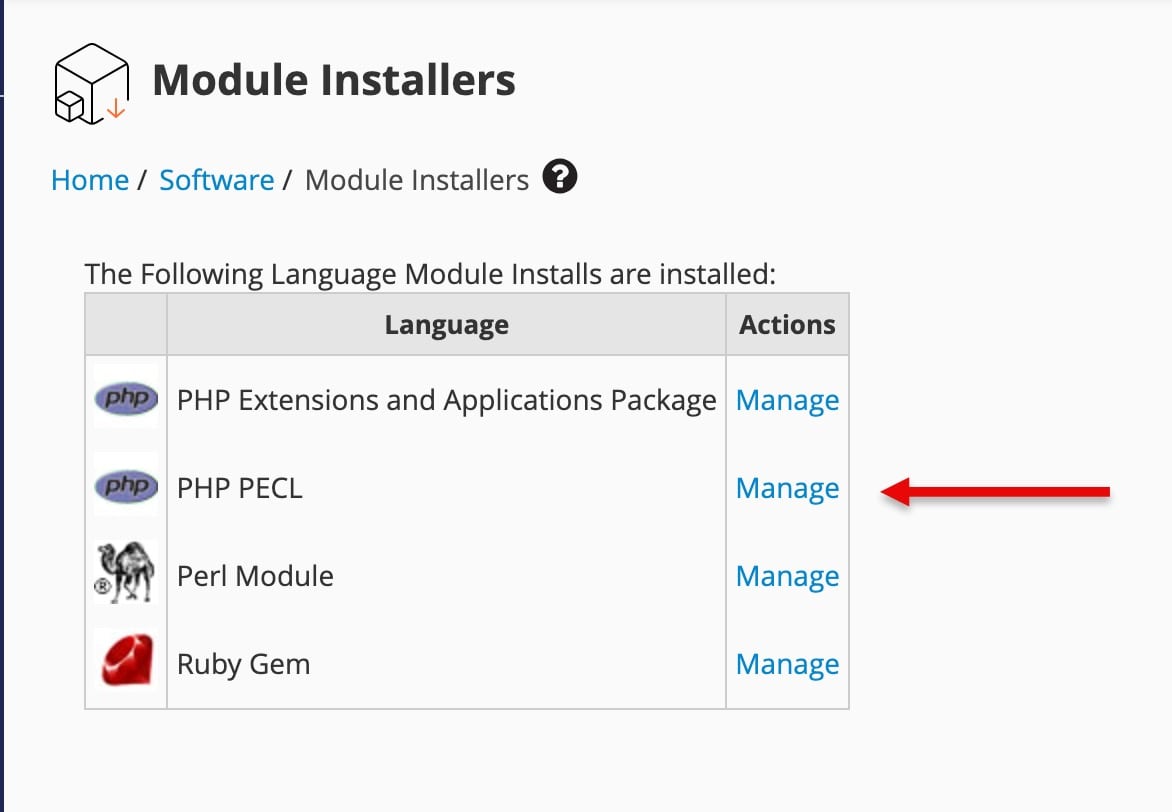Click the red Ruby Gem icon
The width and height of the screenshot is (1172, 812).
point(126,662)
